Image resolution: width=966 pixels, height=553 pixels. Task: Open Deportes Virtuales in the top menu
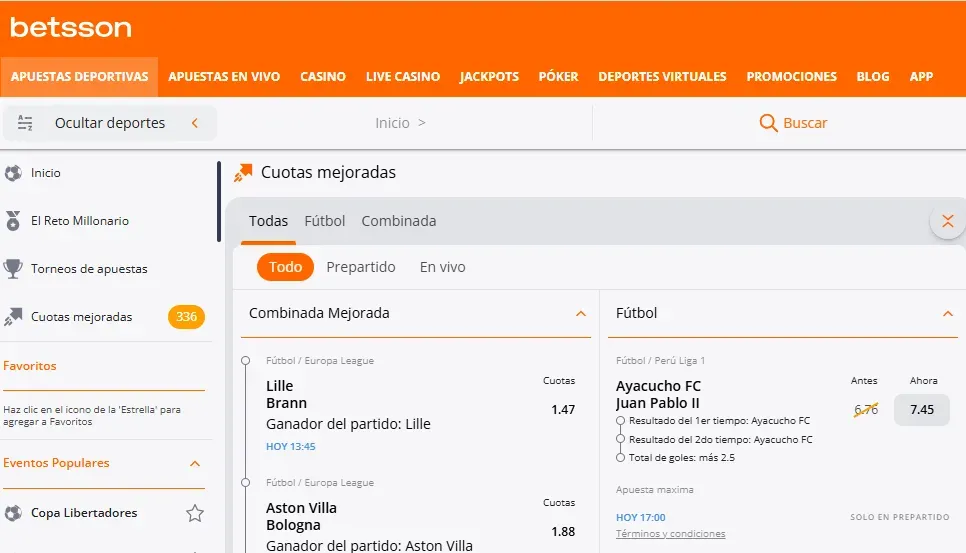pyautogui.click(x=662, y=77)
